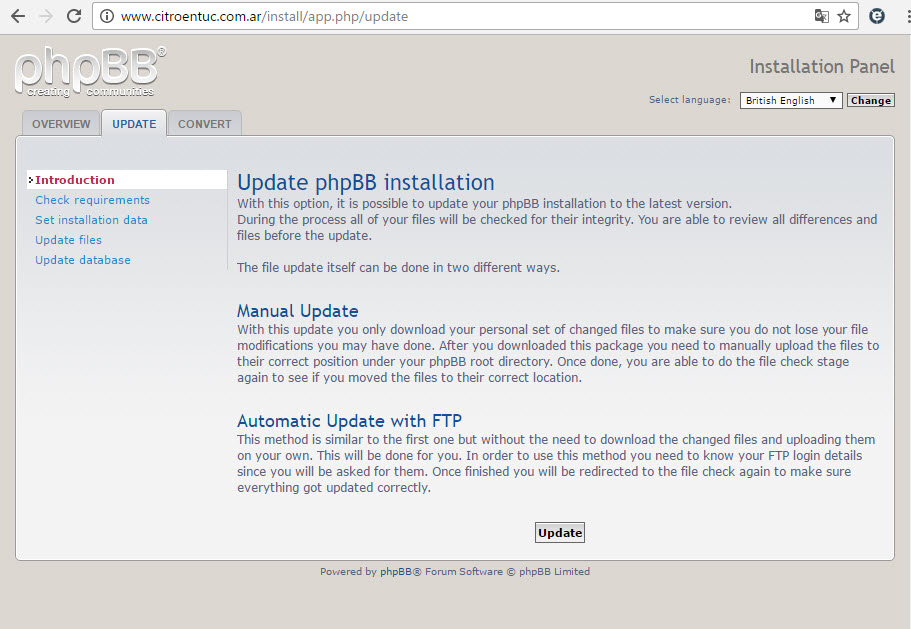Open the British English language dropdown
911x629 pixels.
point(790,100)
